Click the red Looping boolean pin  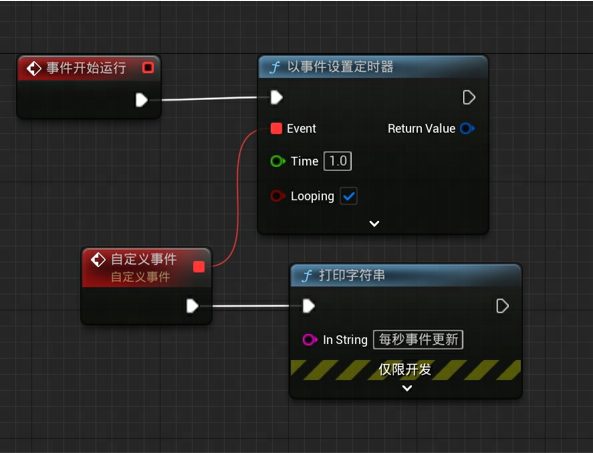tap(278, 196)
